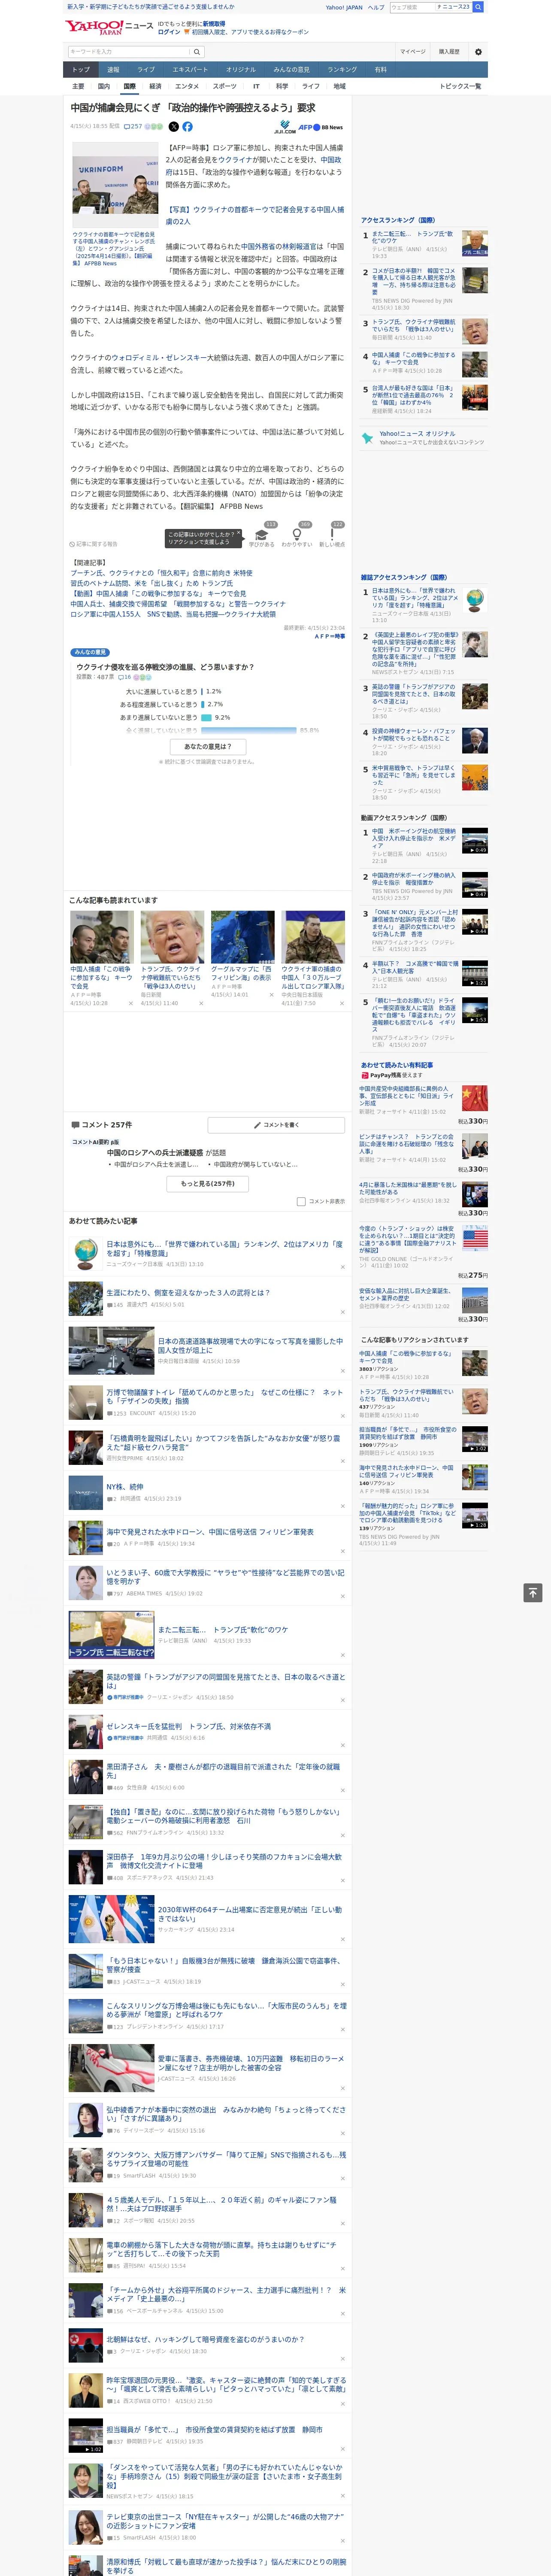
Task: Click the 学びがある graduation cap reaction
Action: (262, 536)
